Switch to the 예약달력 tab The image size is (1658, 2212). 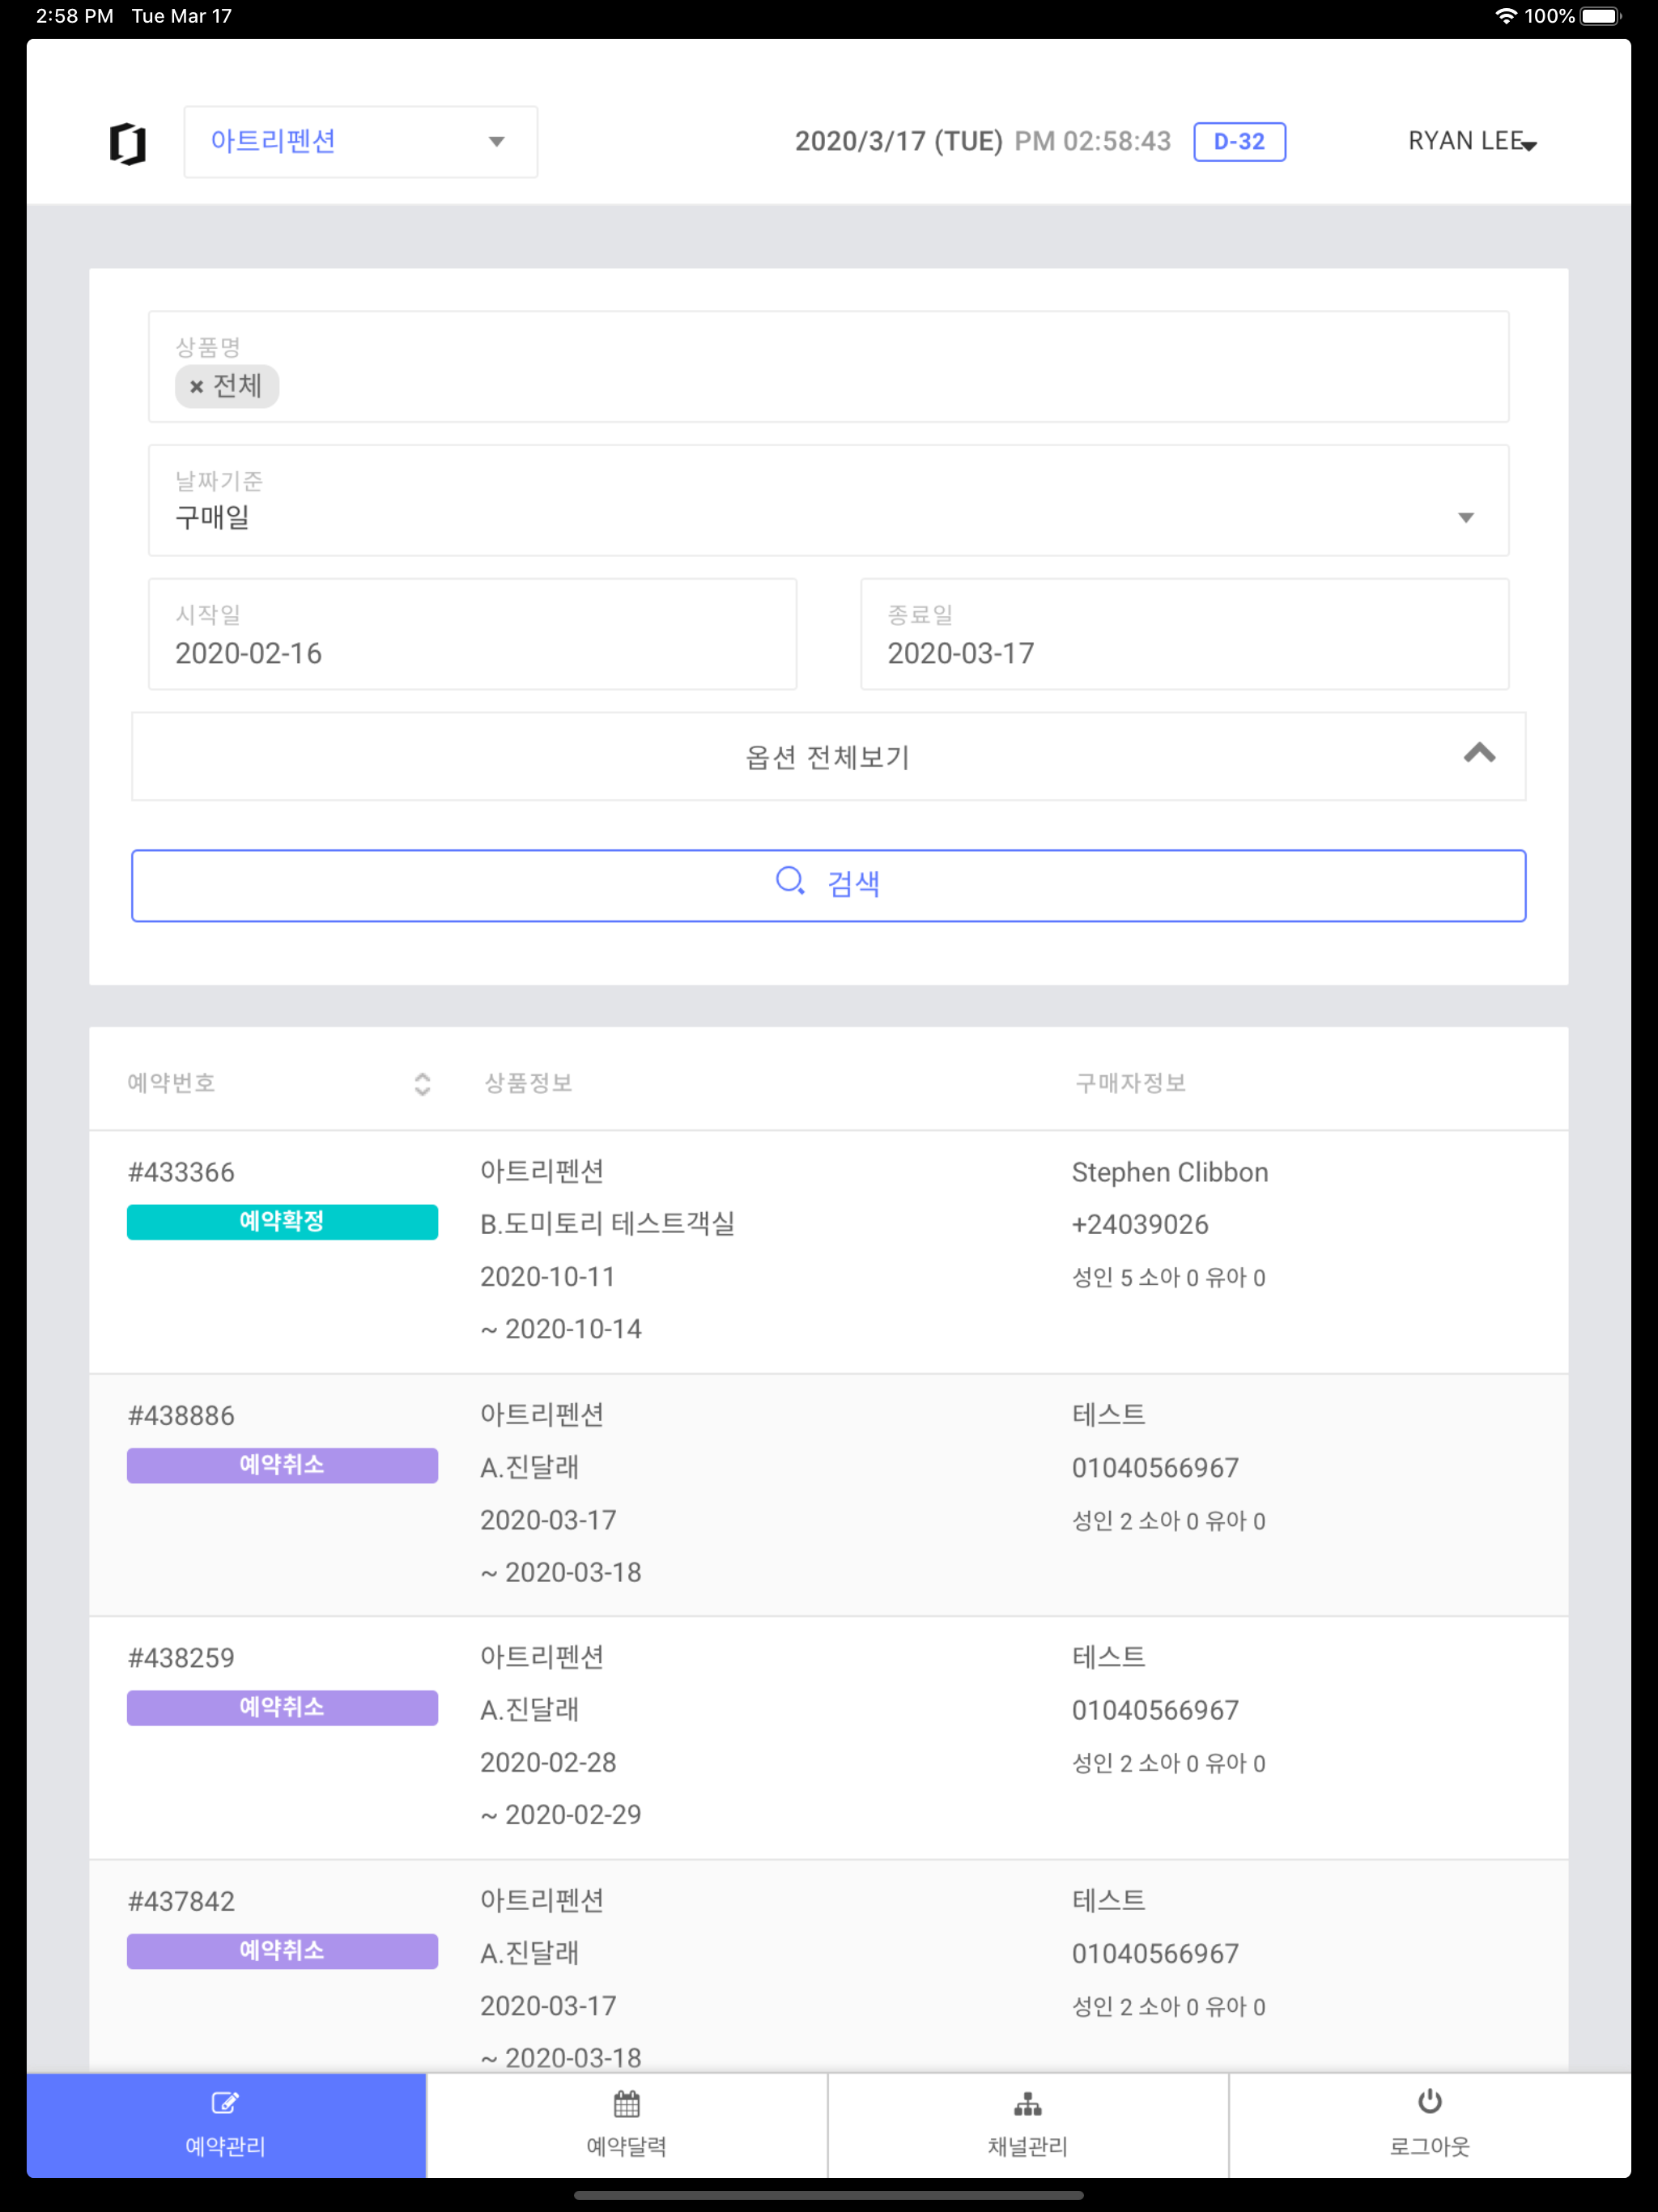tap(627, 2125)
